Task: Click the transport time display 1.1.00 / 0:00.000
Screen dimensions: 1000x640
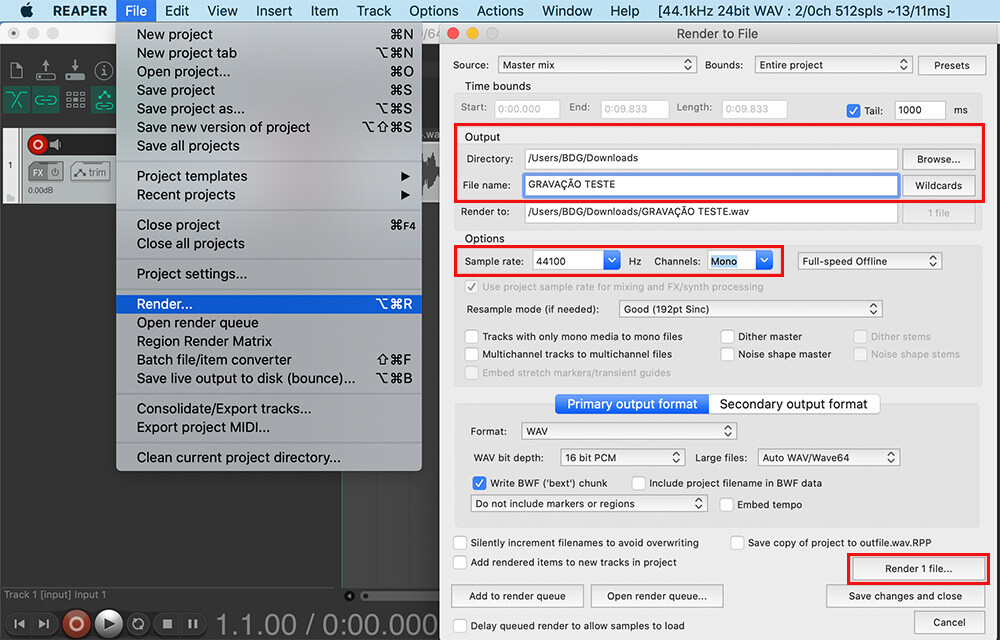Action: (x=327, y=623)
